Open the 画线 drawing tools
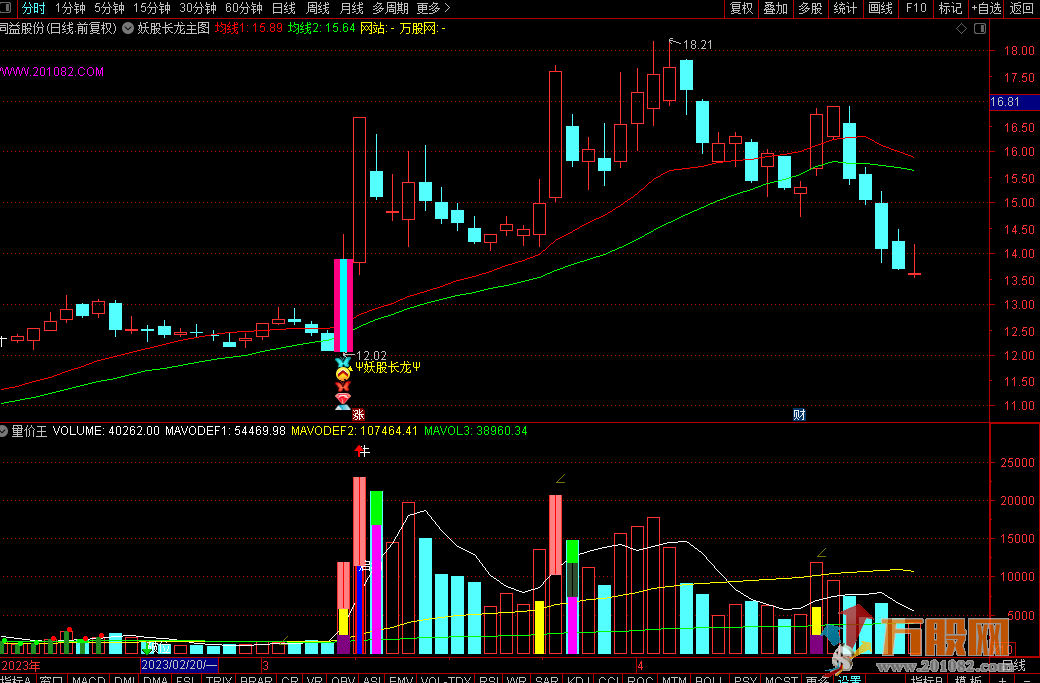 pyautogui.click(x=880, y=8)
